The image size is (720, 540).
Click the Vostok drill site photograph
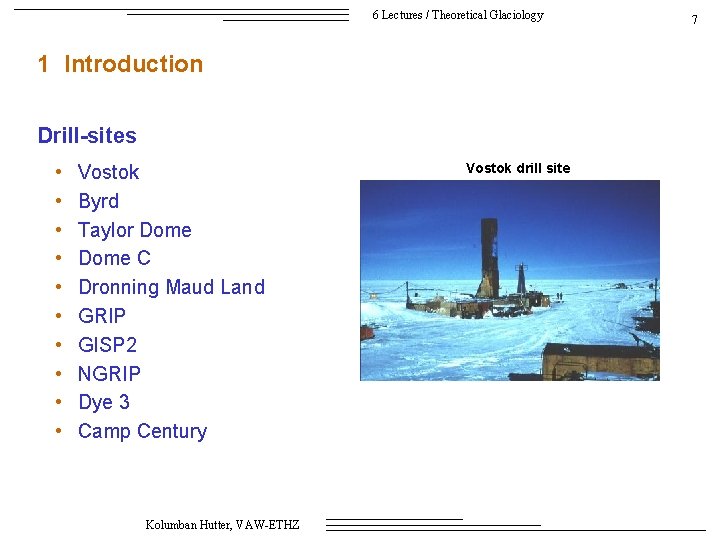(510, 280)
